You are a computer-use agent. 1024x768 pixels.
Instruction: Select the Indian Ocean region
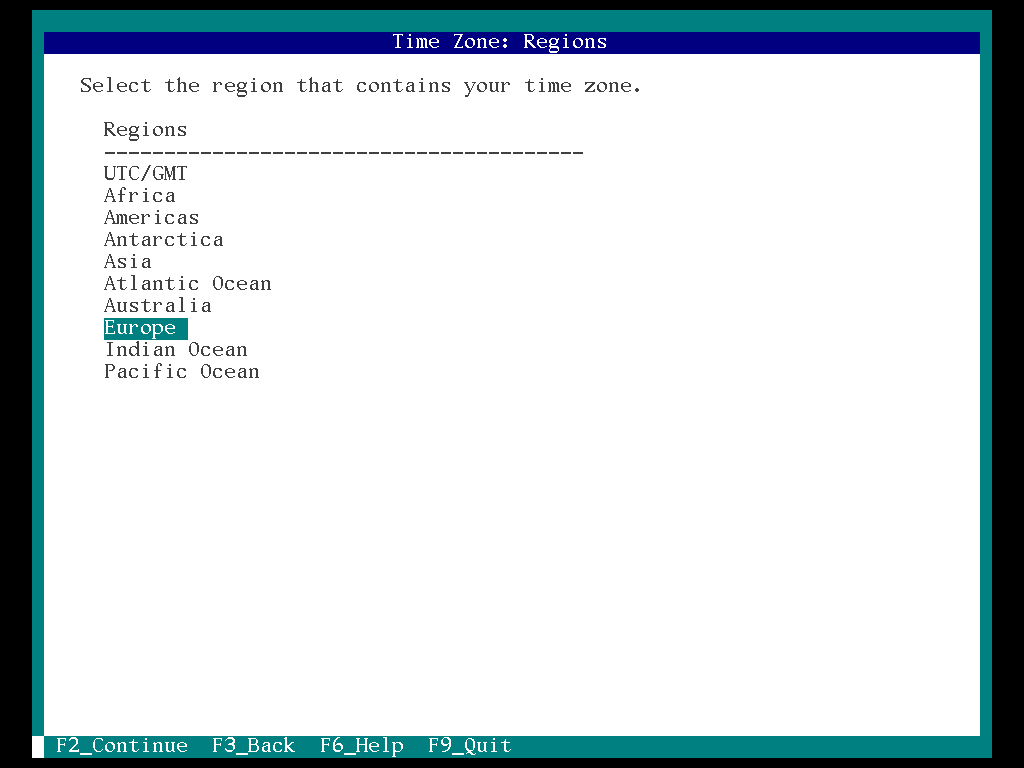[176, 349]
